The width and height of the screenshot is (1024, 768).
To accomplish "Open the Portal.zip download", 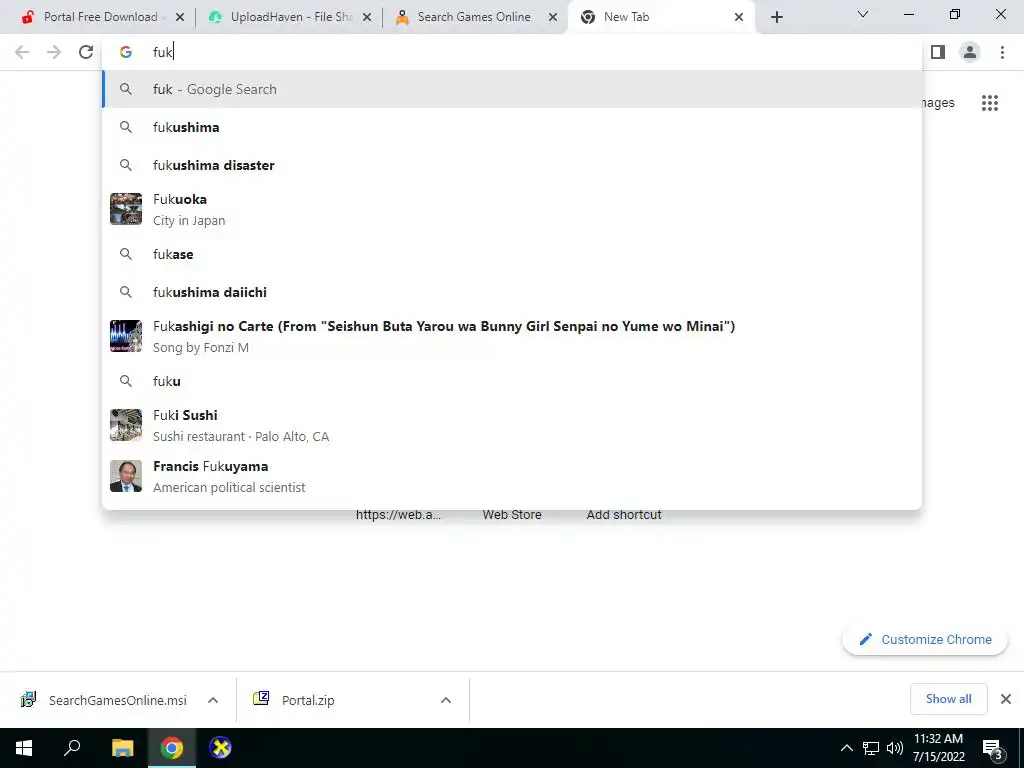I will click(295, 700).
